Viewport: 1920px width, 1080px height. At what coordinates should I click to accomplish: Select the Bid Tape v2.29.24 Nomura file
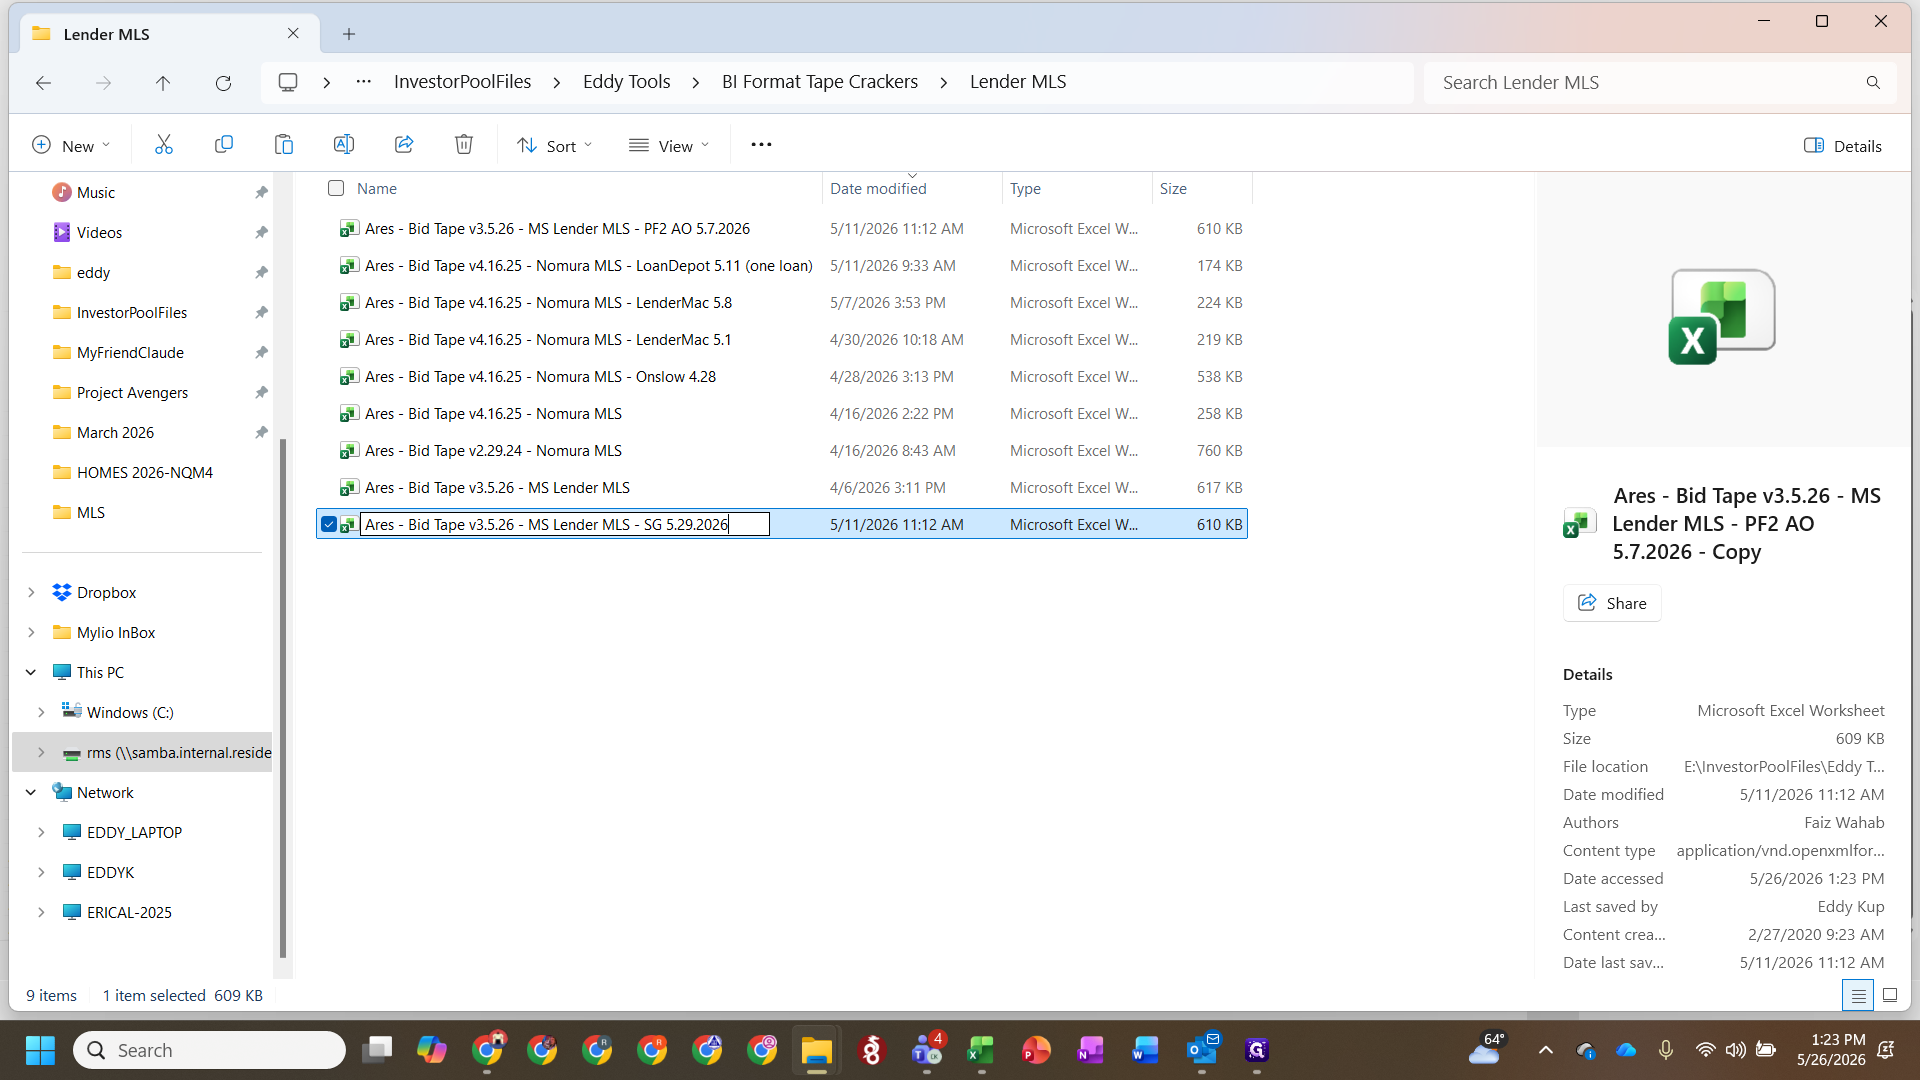493,450
